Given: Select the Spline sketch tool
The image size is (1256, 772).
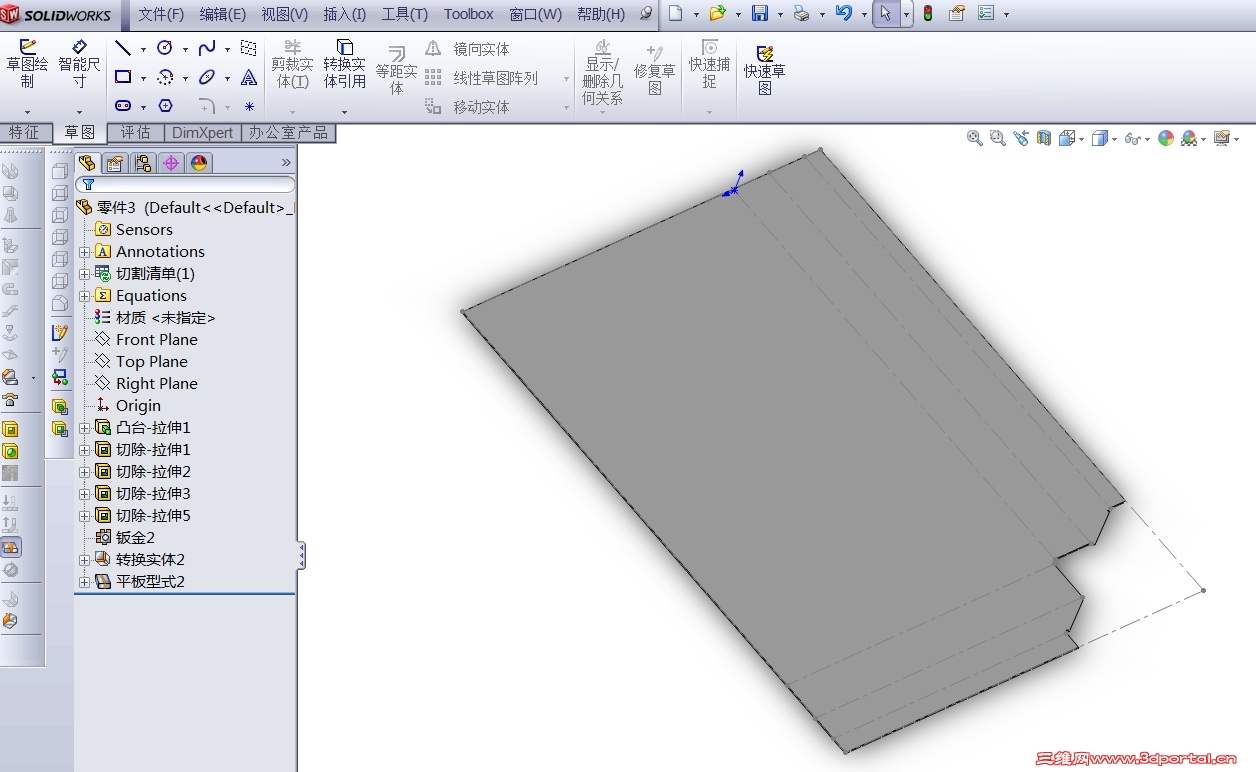Looking at the screenshot, I should pyautogui.click(x=207, y=48).
